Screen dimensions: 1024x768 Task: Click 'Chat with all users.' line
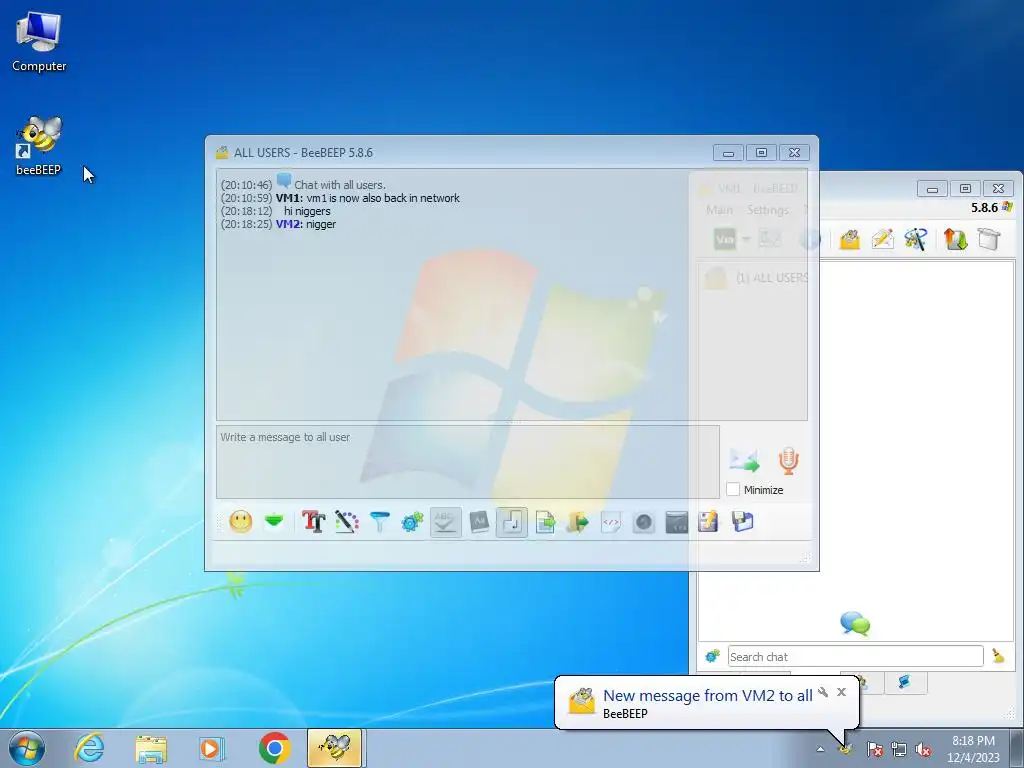[x=340, y=185]
